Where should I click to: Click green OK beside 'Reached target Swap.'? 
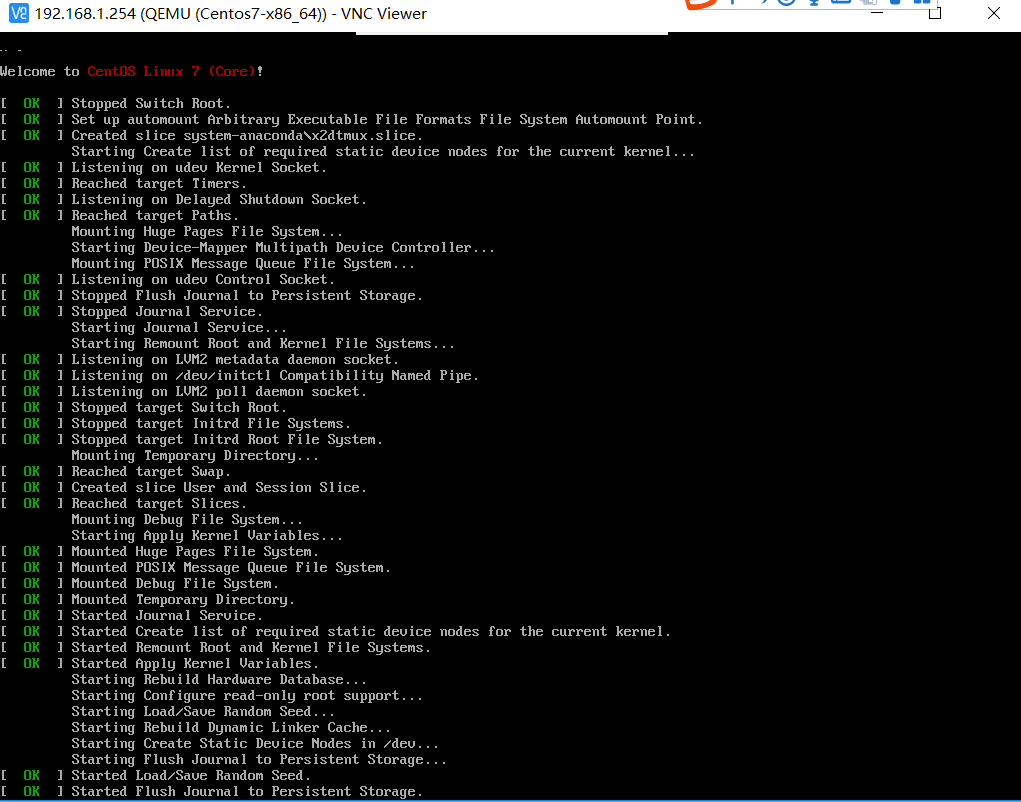31,471
